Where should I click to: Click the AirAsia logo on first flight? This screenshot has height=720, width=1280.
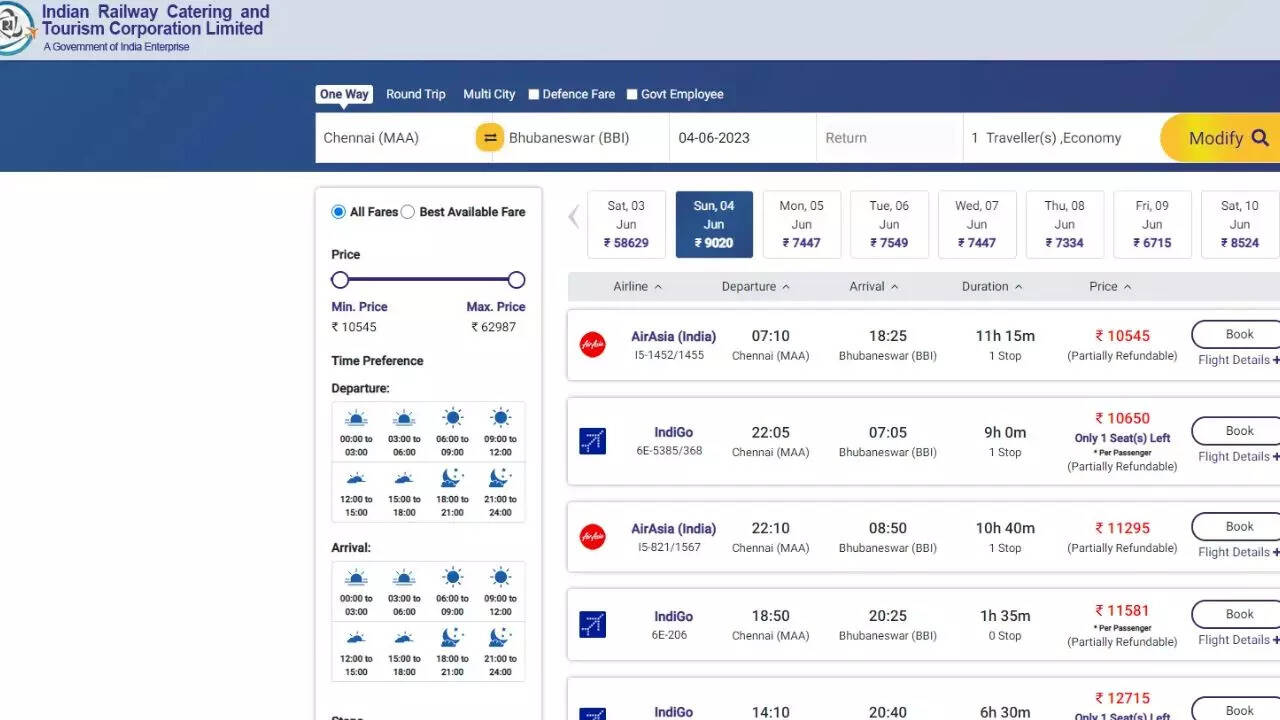tap(593, 345)
